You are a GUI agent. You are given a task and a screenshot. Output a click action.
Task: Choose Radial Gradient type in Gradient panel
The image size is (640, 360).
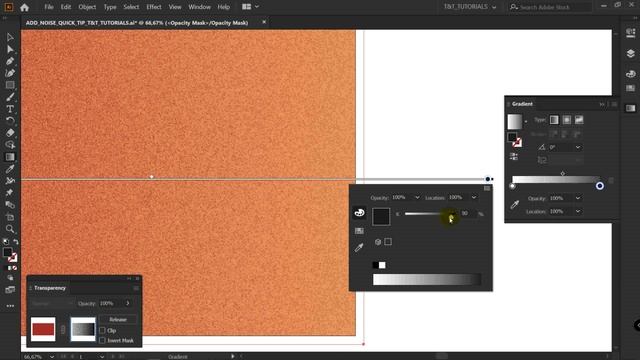pos(567,120)
